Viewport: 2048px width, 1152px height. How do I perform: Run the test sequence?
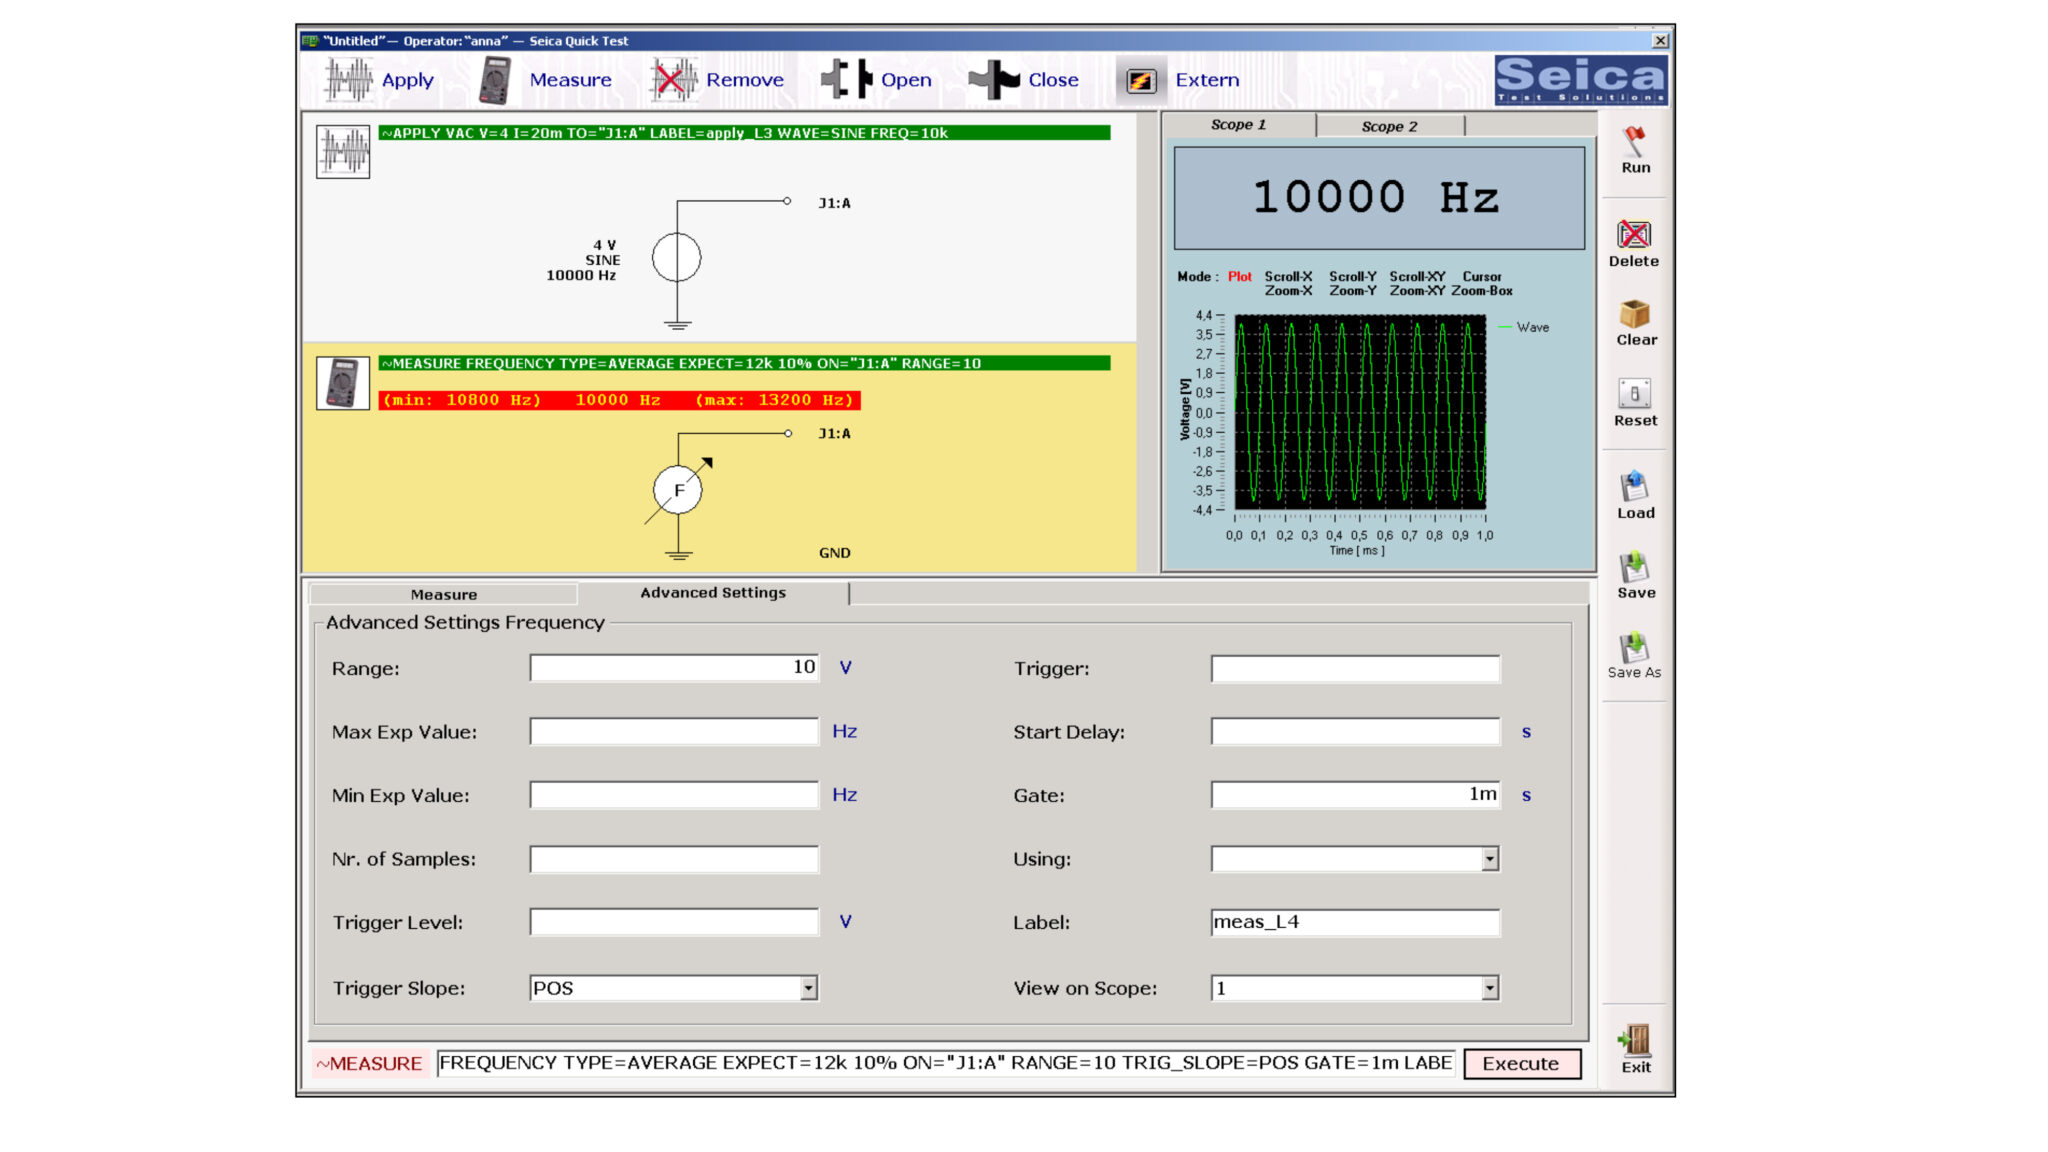tap(1634, 150)
